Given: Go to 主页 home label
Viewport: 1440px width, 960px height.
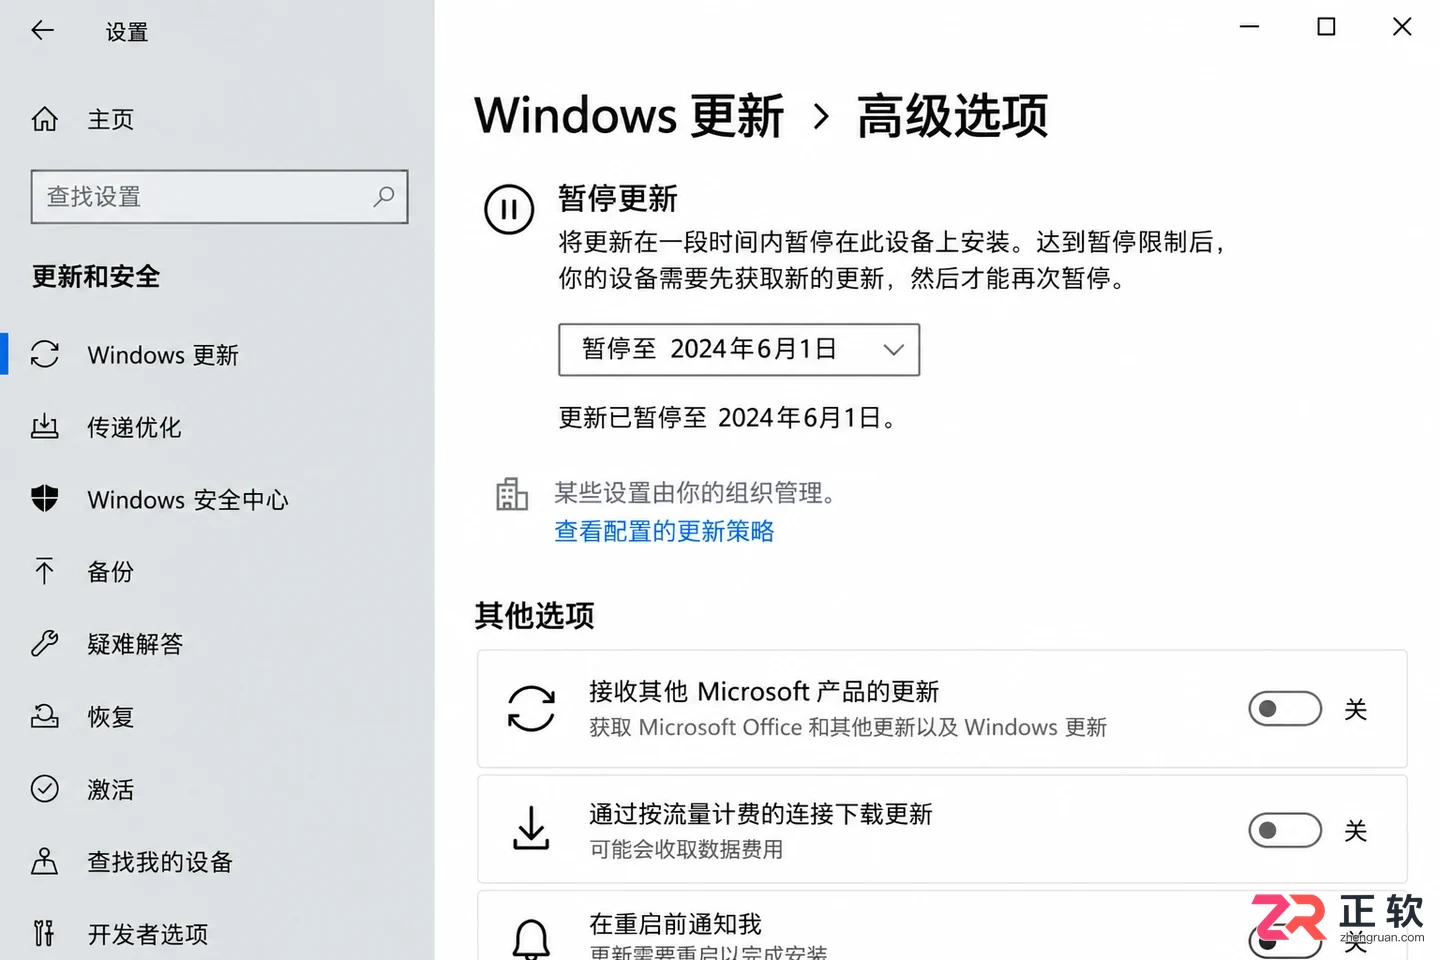Looking at the screenshot, I should click(x=111, y=119).
